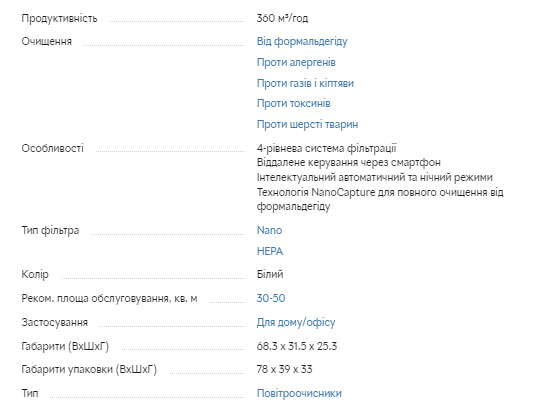546x404 pixels.
Task: Click the 'Віддалене керування через смартфон' feature line
Action: 349,162
